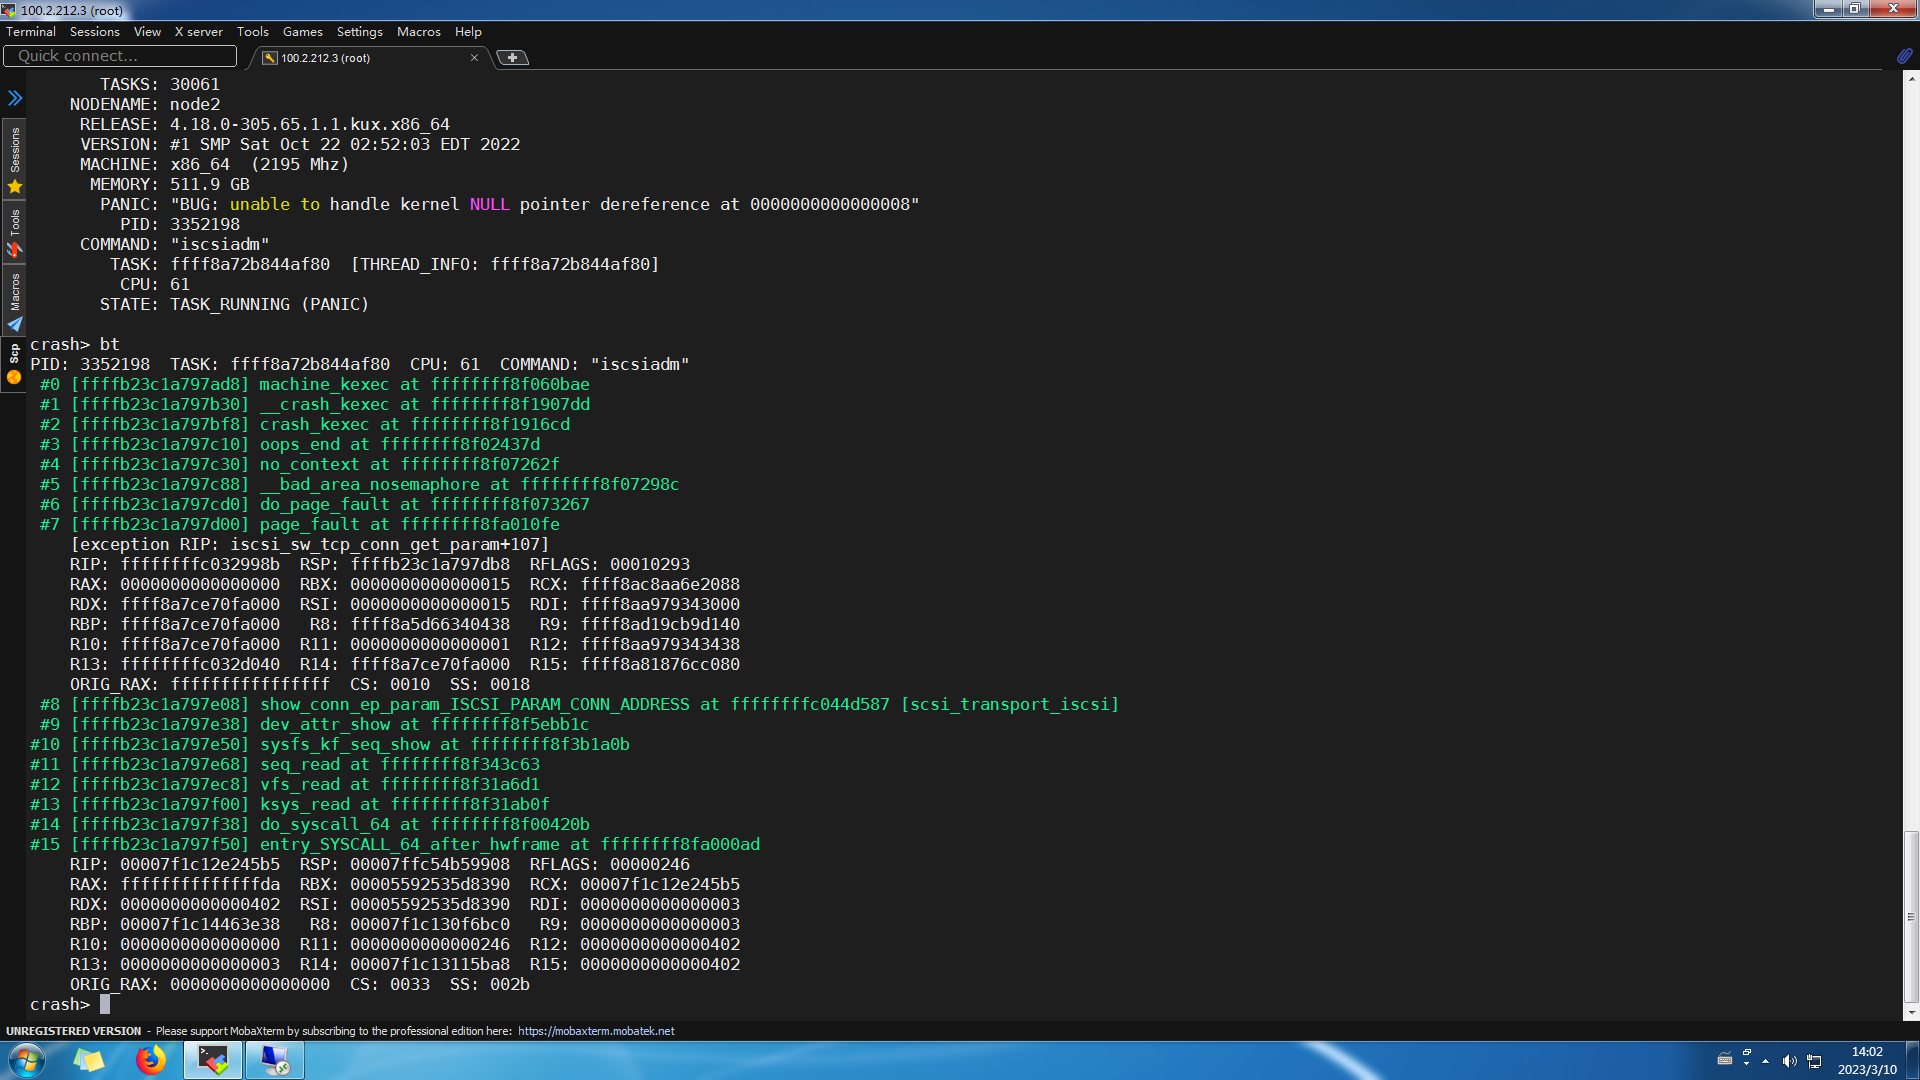The image size is (1920, 1080).
Task: Click in the Quick connect field
Action: point(120,56)
